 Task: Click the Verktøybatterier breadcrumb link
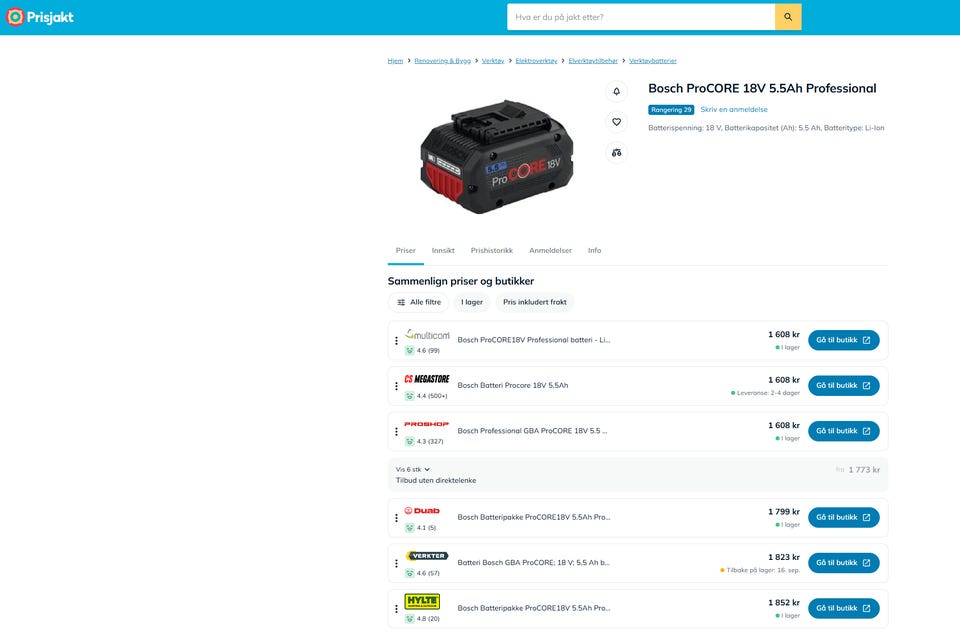click(653, 61)
